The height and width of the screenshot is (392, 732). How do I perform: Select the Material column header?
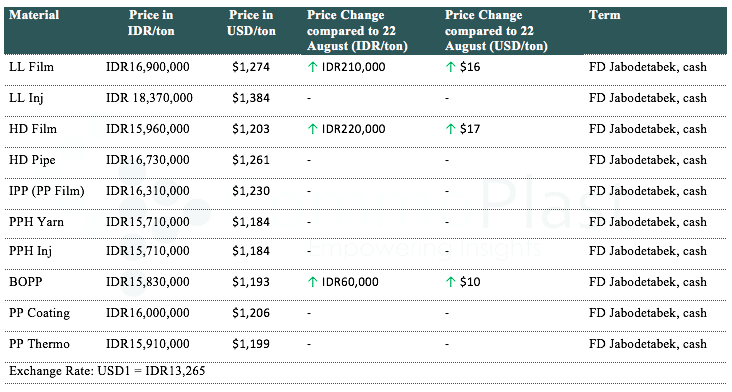tap(34, 15)
